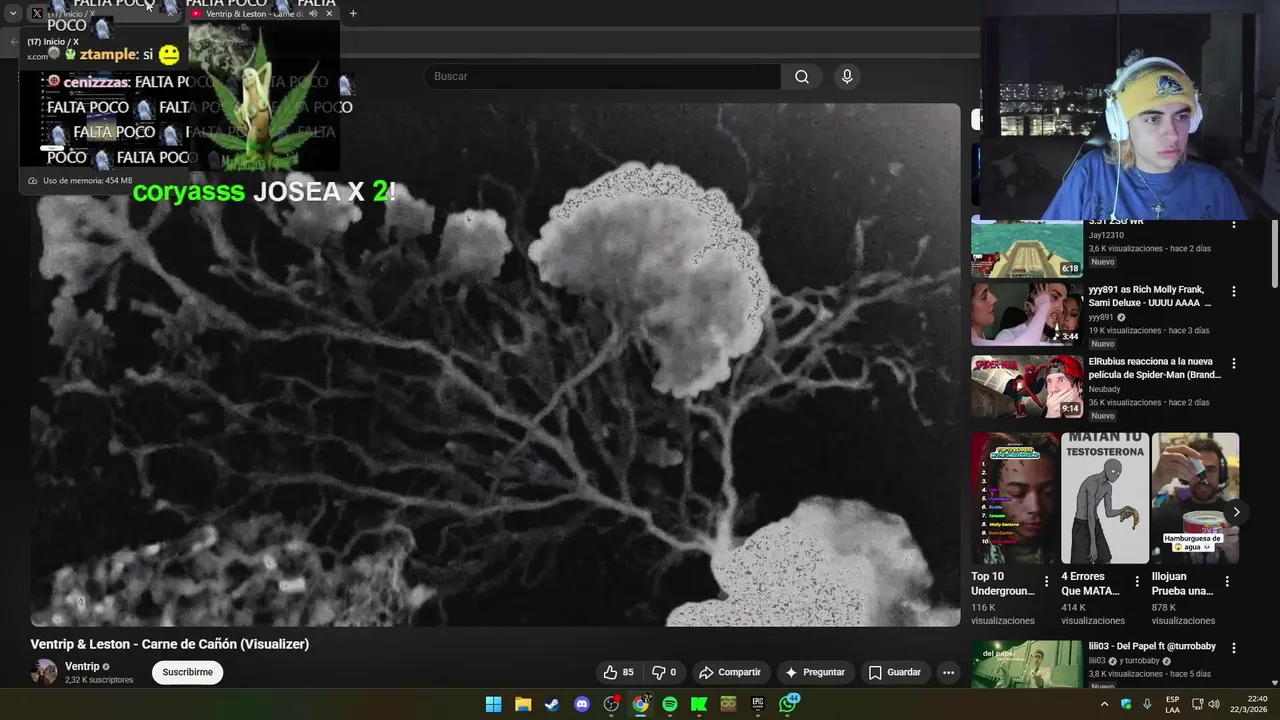Open the green Kick app in taskbar
The height and width of the screenshot is (720, 1280).
(699, 704)
